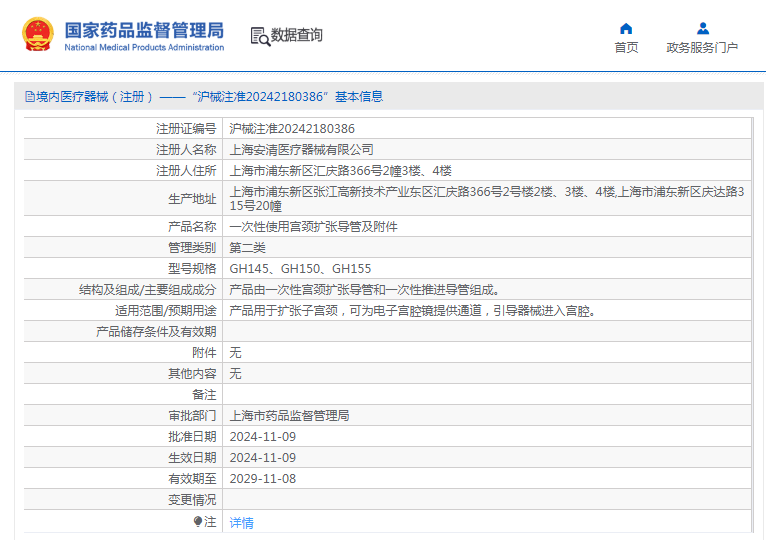This screenshot has width=766, height=540.
Task: Click the national emblem logo
Action: point(38,34)
